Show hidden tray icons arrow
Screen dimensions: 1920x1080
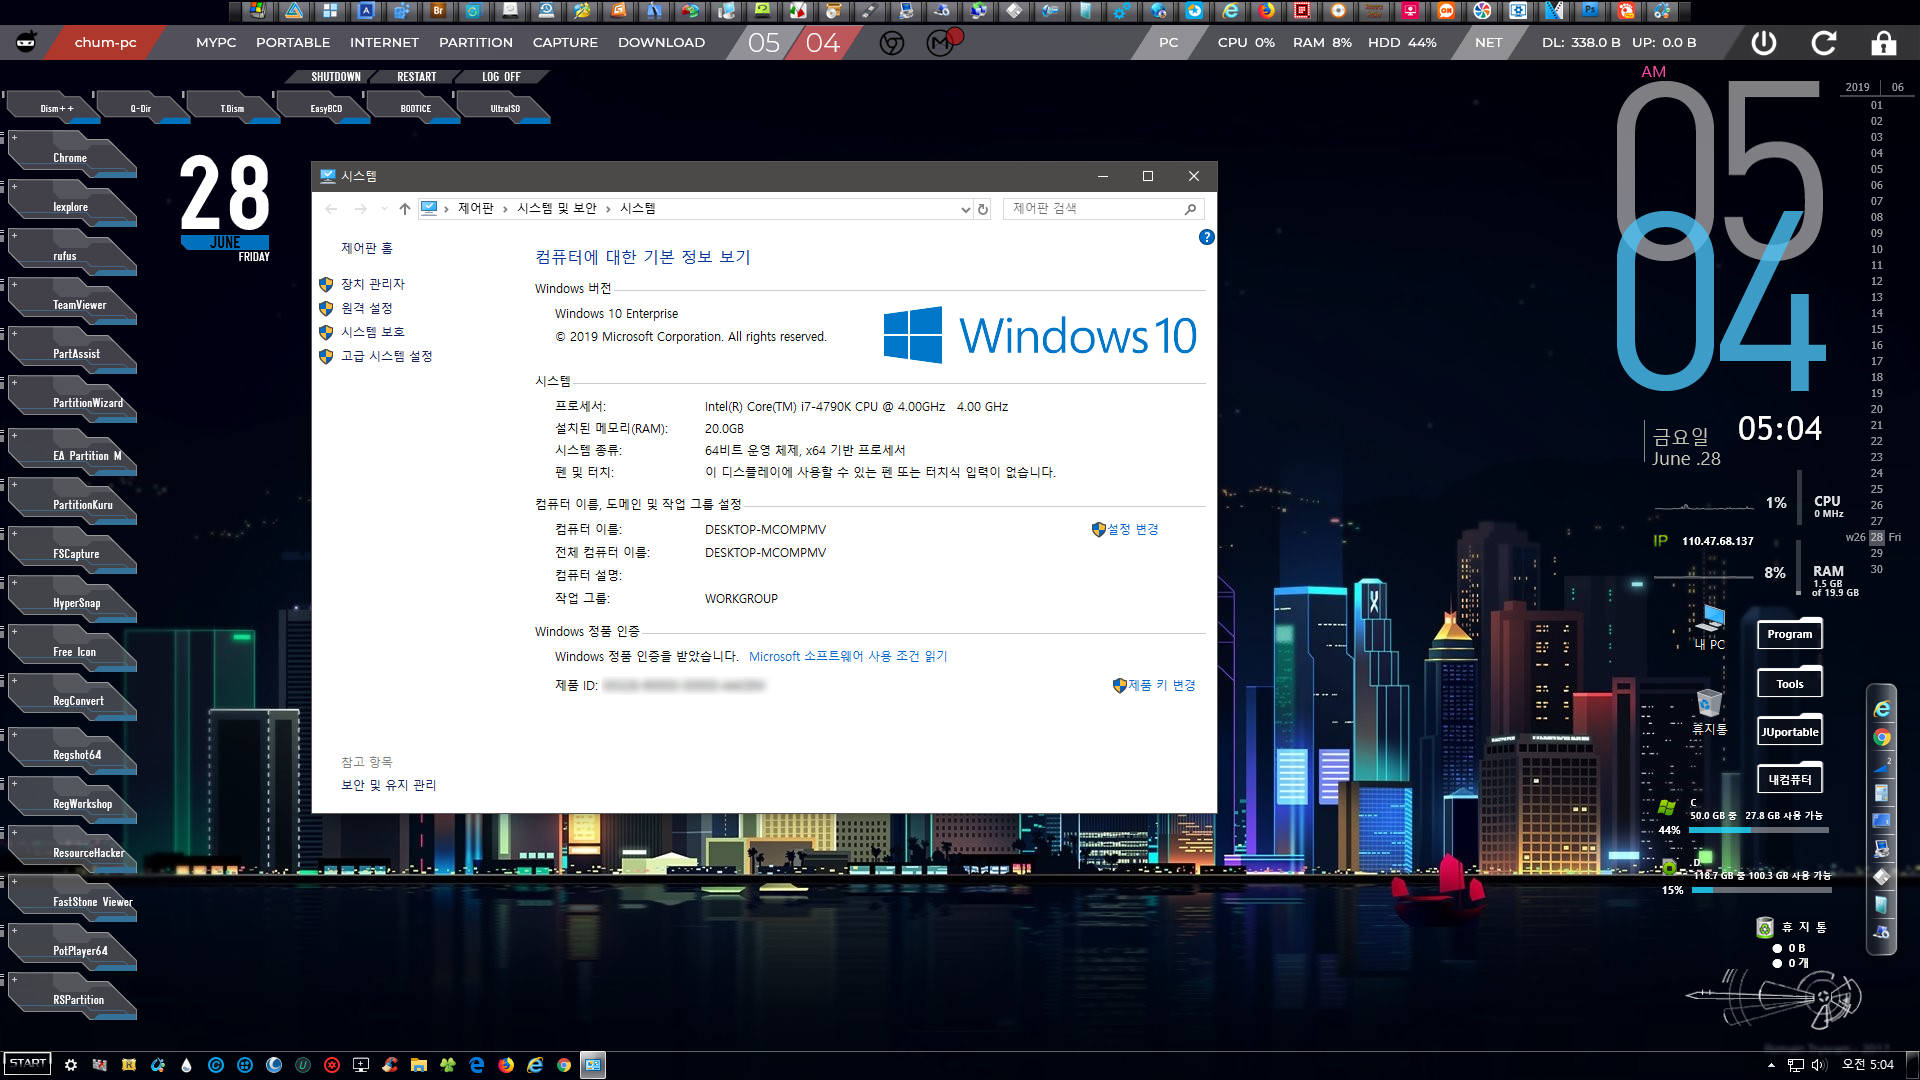[1771, 1065]
